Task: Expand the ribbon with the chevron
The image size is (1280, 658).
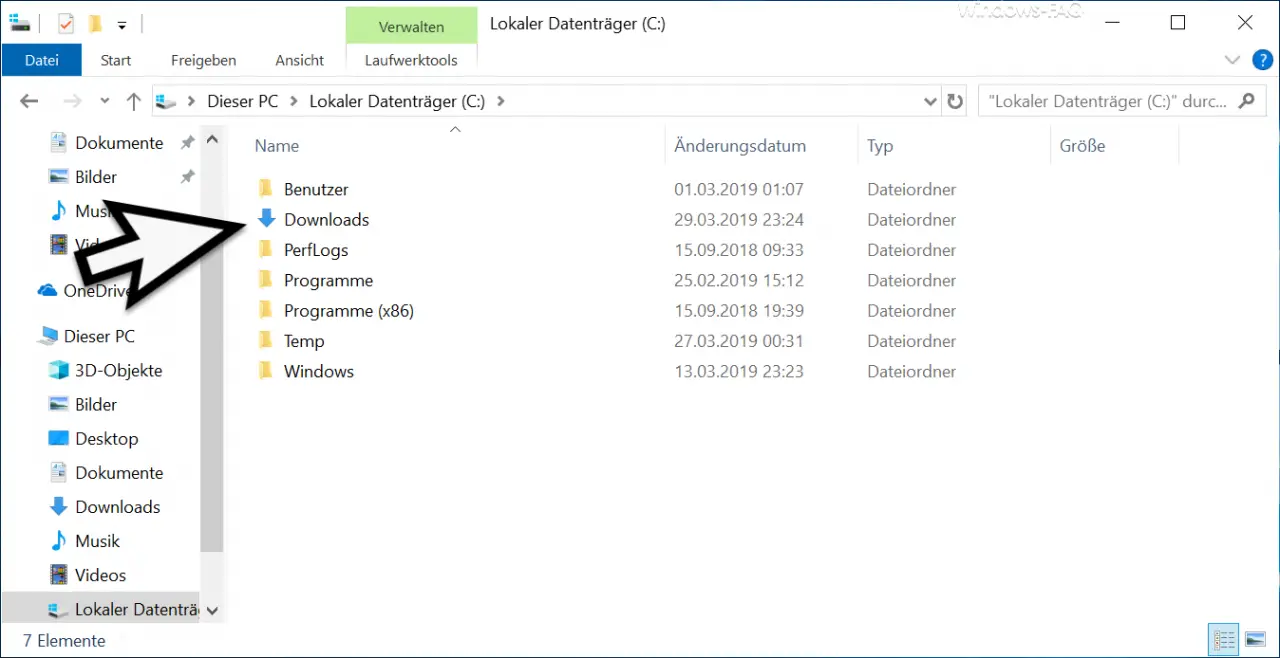Action: pyautogui.click(x=1232, y=60)
